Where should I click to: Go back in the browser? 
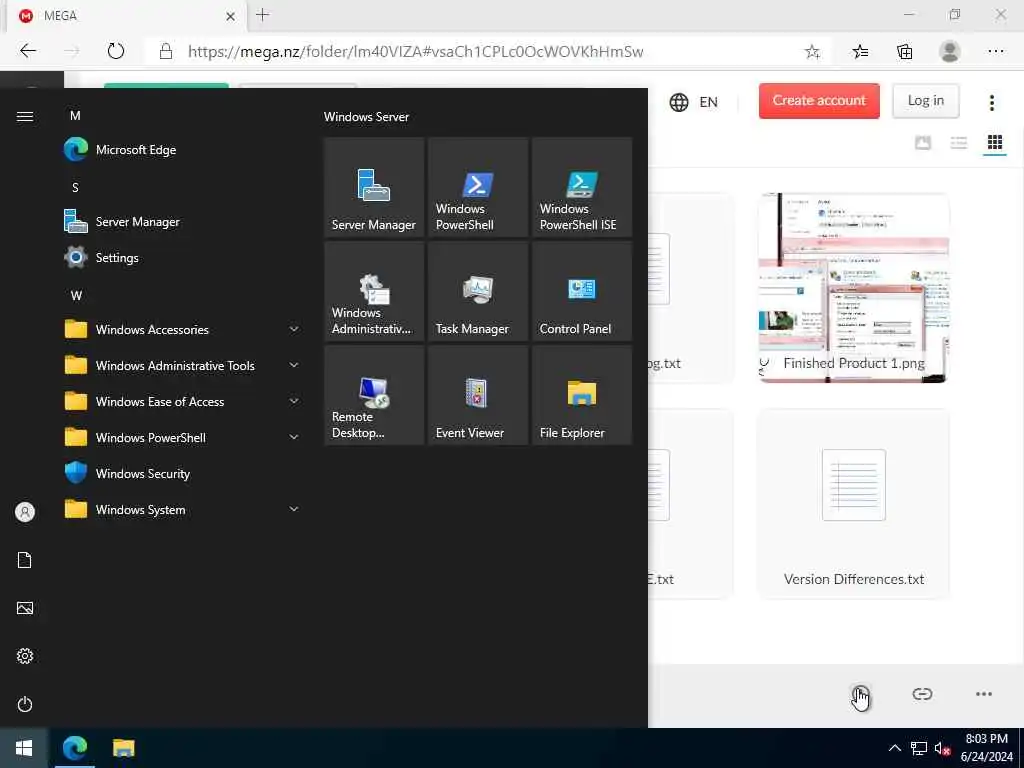click(x=27, y=51)
